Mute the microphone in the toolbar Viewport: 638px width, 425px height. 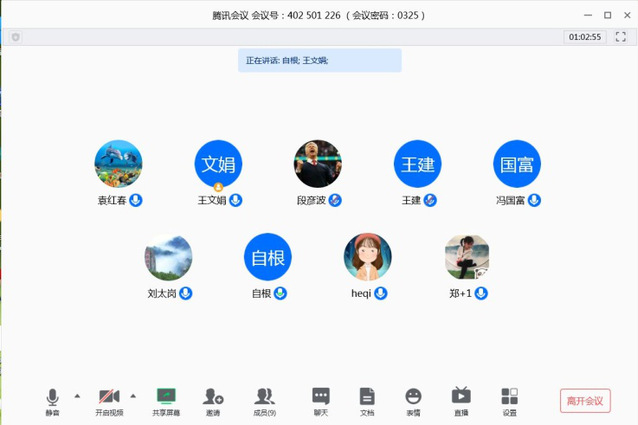(52, 398)
